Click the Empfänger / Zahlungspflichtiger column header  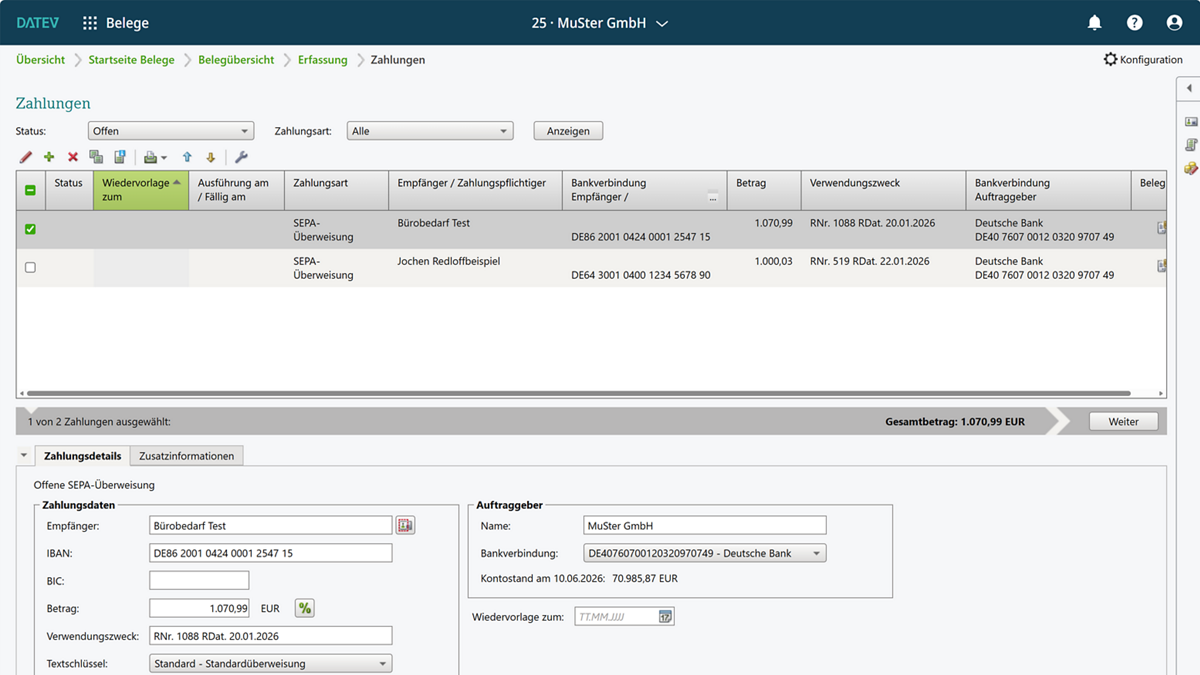(x=475, y=190)
